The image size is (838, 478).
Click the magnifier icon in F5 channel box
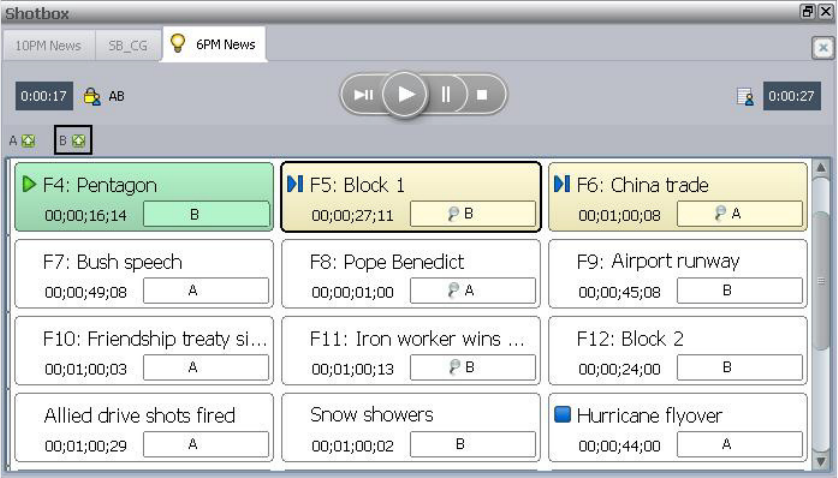tap(453, 214)
